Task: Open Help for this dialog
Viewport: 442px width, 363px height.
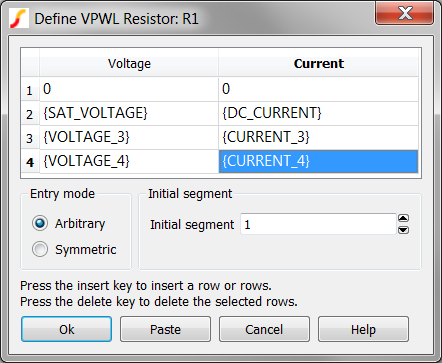Action: click(x=363, y=329)
